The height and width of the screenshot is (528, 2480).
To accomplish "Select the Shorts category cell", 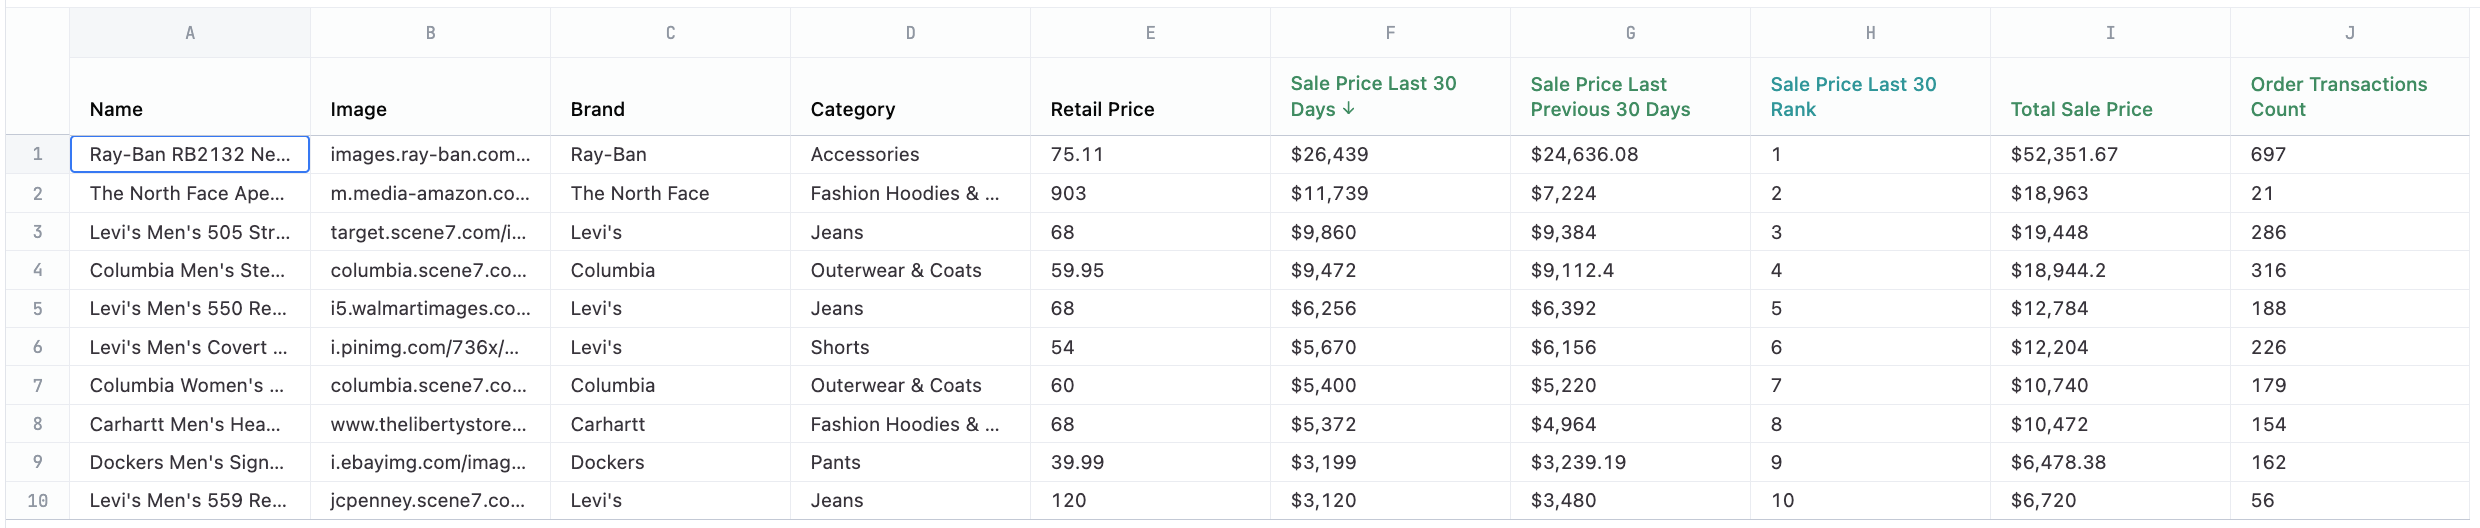I will (x=840, y=347).
